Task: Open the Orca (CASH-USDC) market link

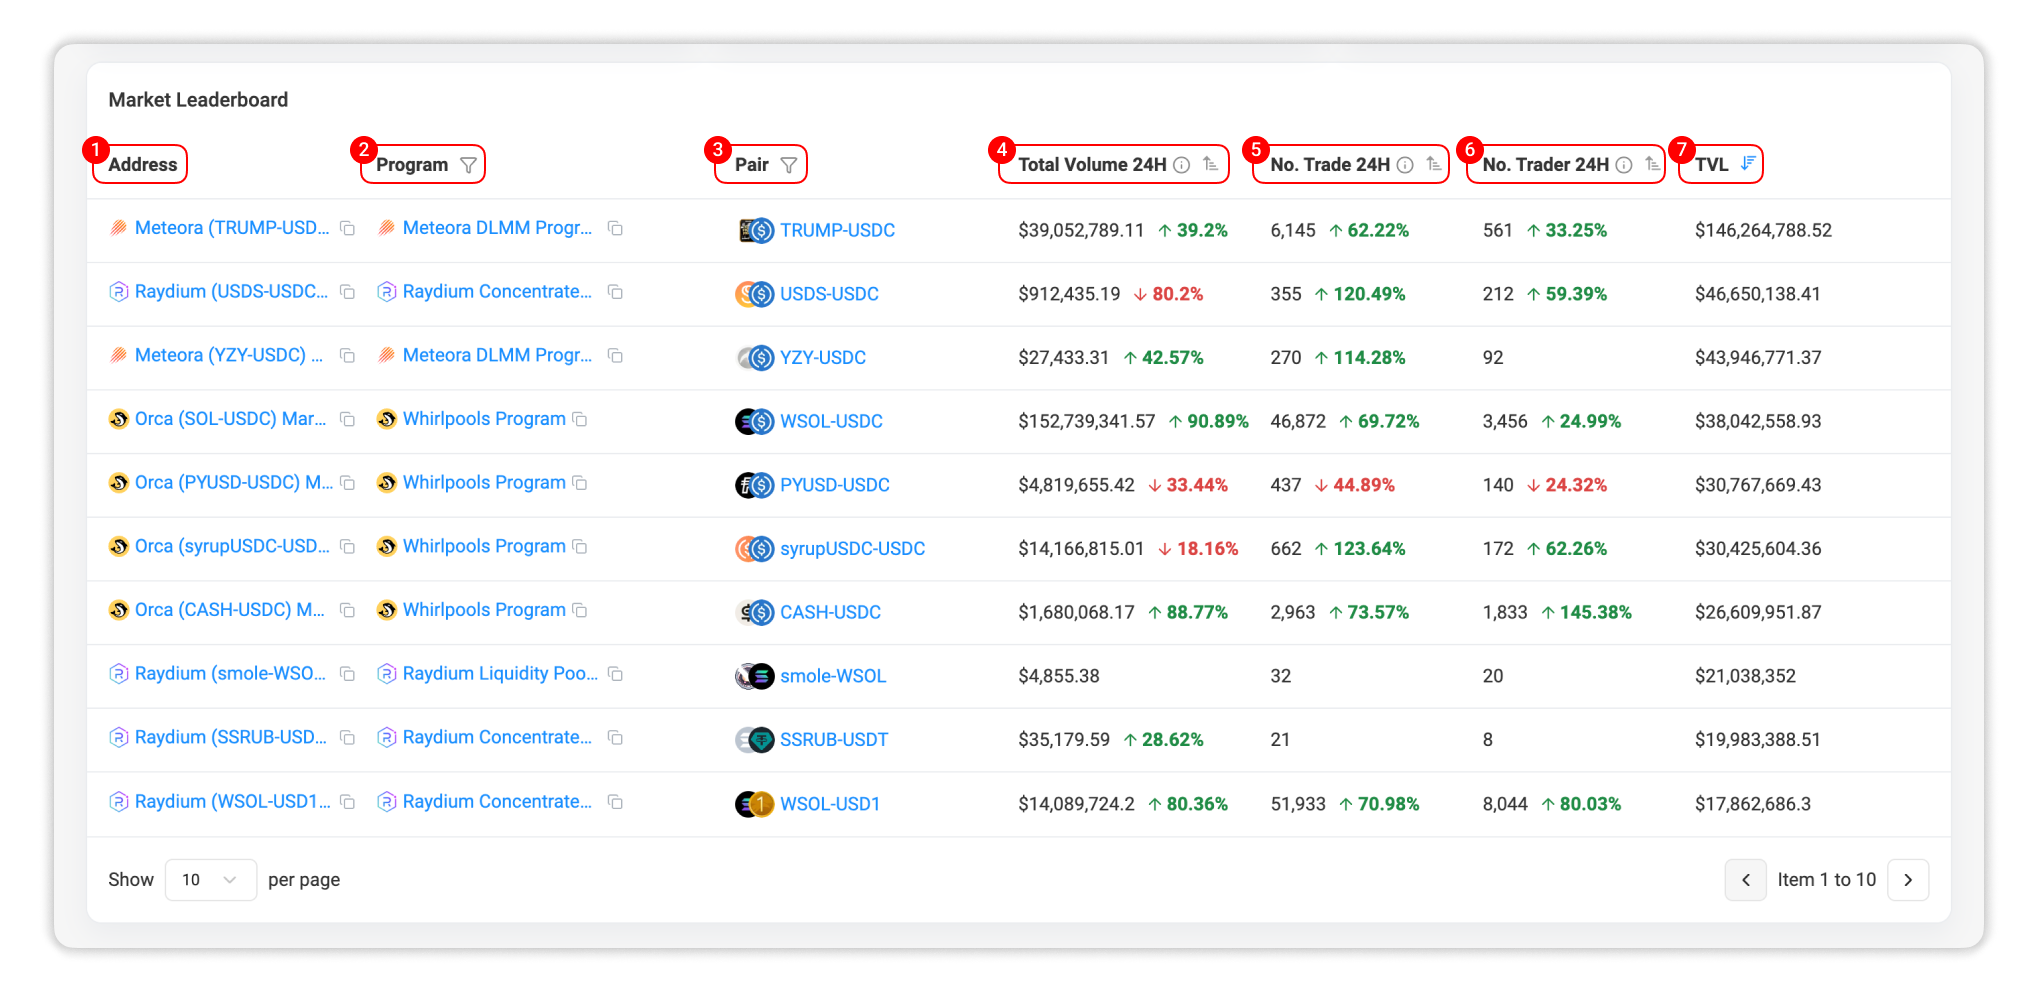Action: coord(228,609)
